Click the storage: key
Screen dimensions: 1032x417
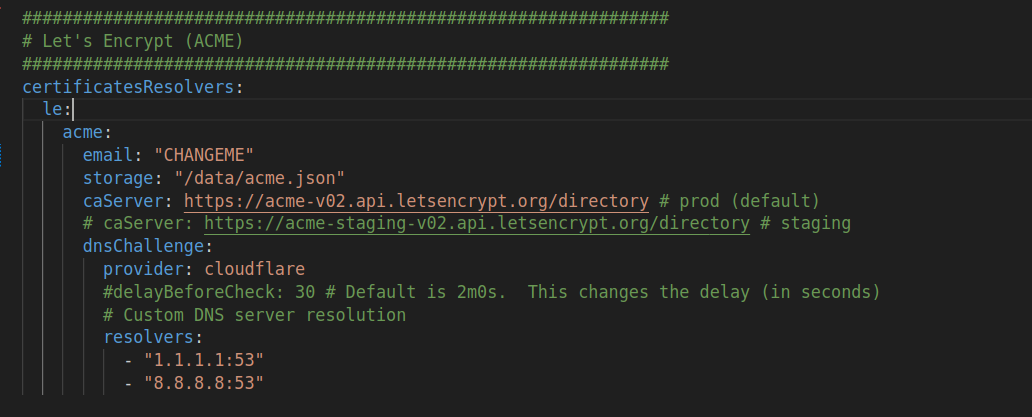click(122, 178)
